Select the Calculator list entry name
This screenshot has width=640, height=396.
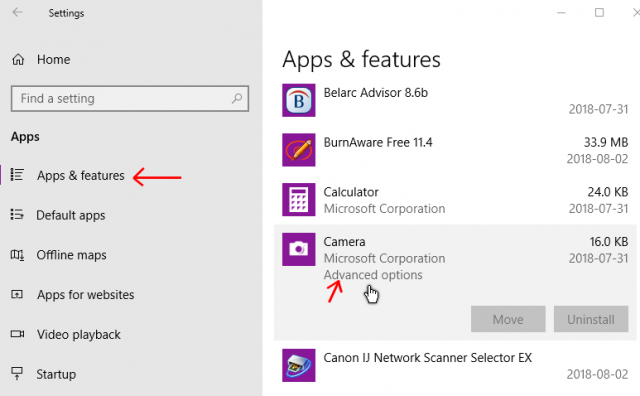click(x=351, y=192)
